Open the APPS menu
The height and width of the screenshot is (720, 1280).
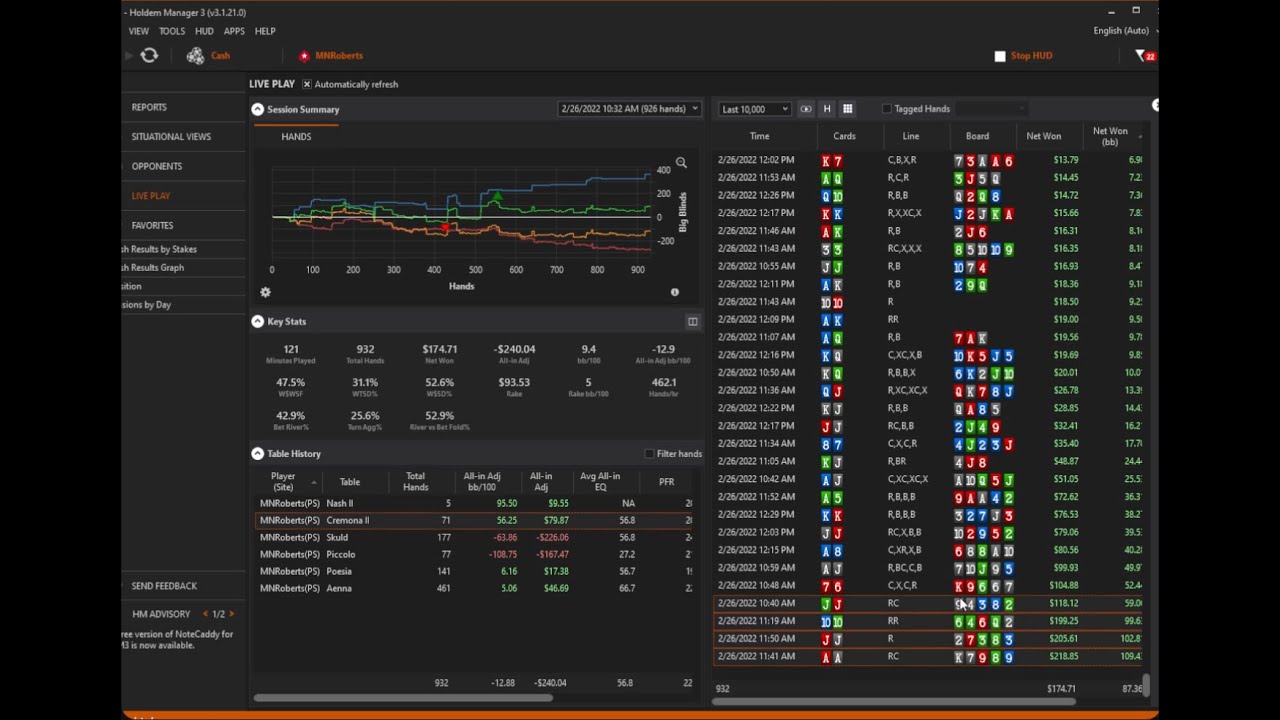(234, 31)
